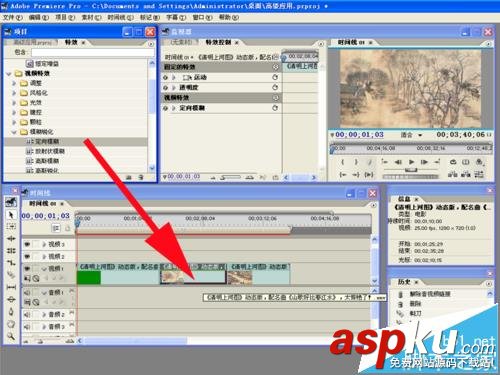500x375 pixels.
Task: Open the 窗口 menu
Action: (202, 17)
